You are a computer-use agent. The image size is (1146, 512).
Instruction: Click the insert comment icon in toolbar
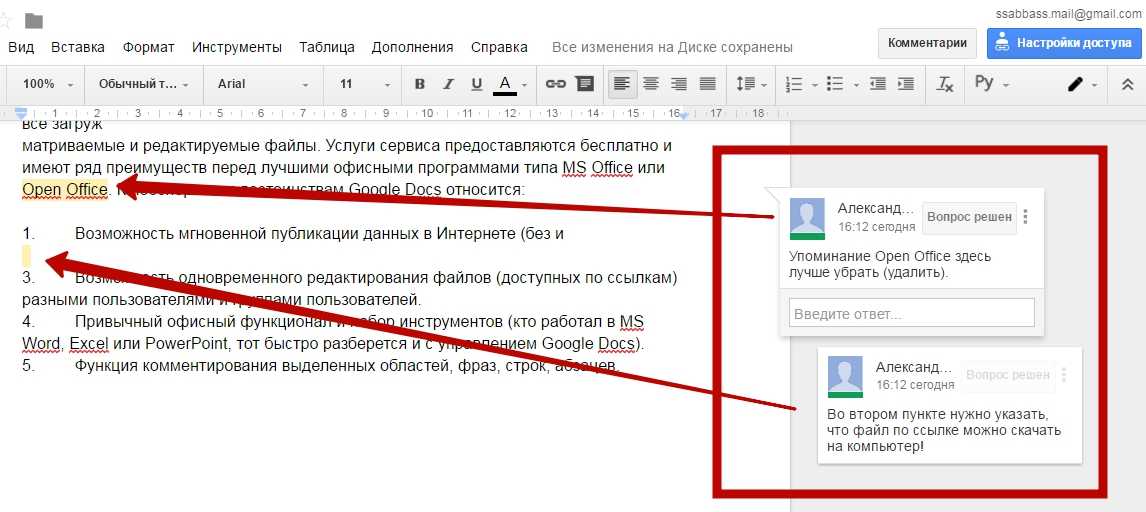pos(585,84)
